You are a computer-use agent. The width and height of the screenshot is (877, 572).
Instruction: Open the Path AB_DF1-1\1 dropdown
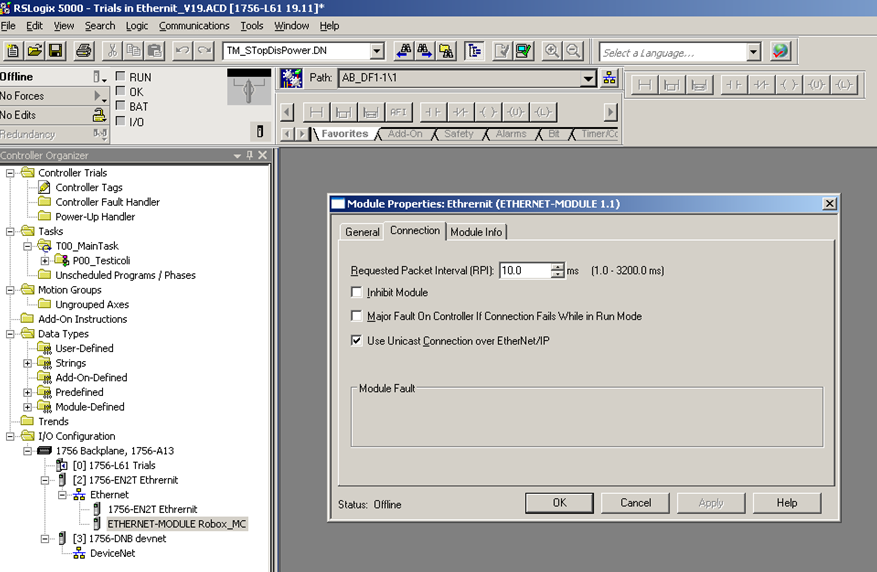588,79
